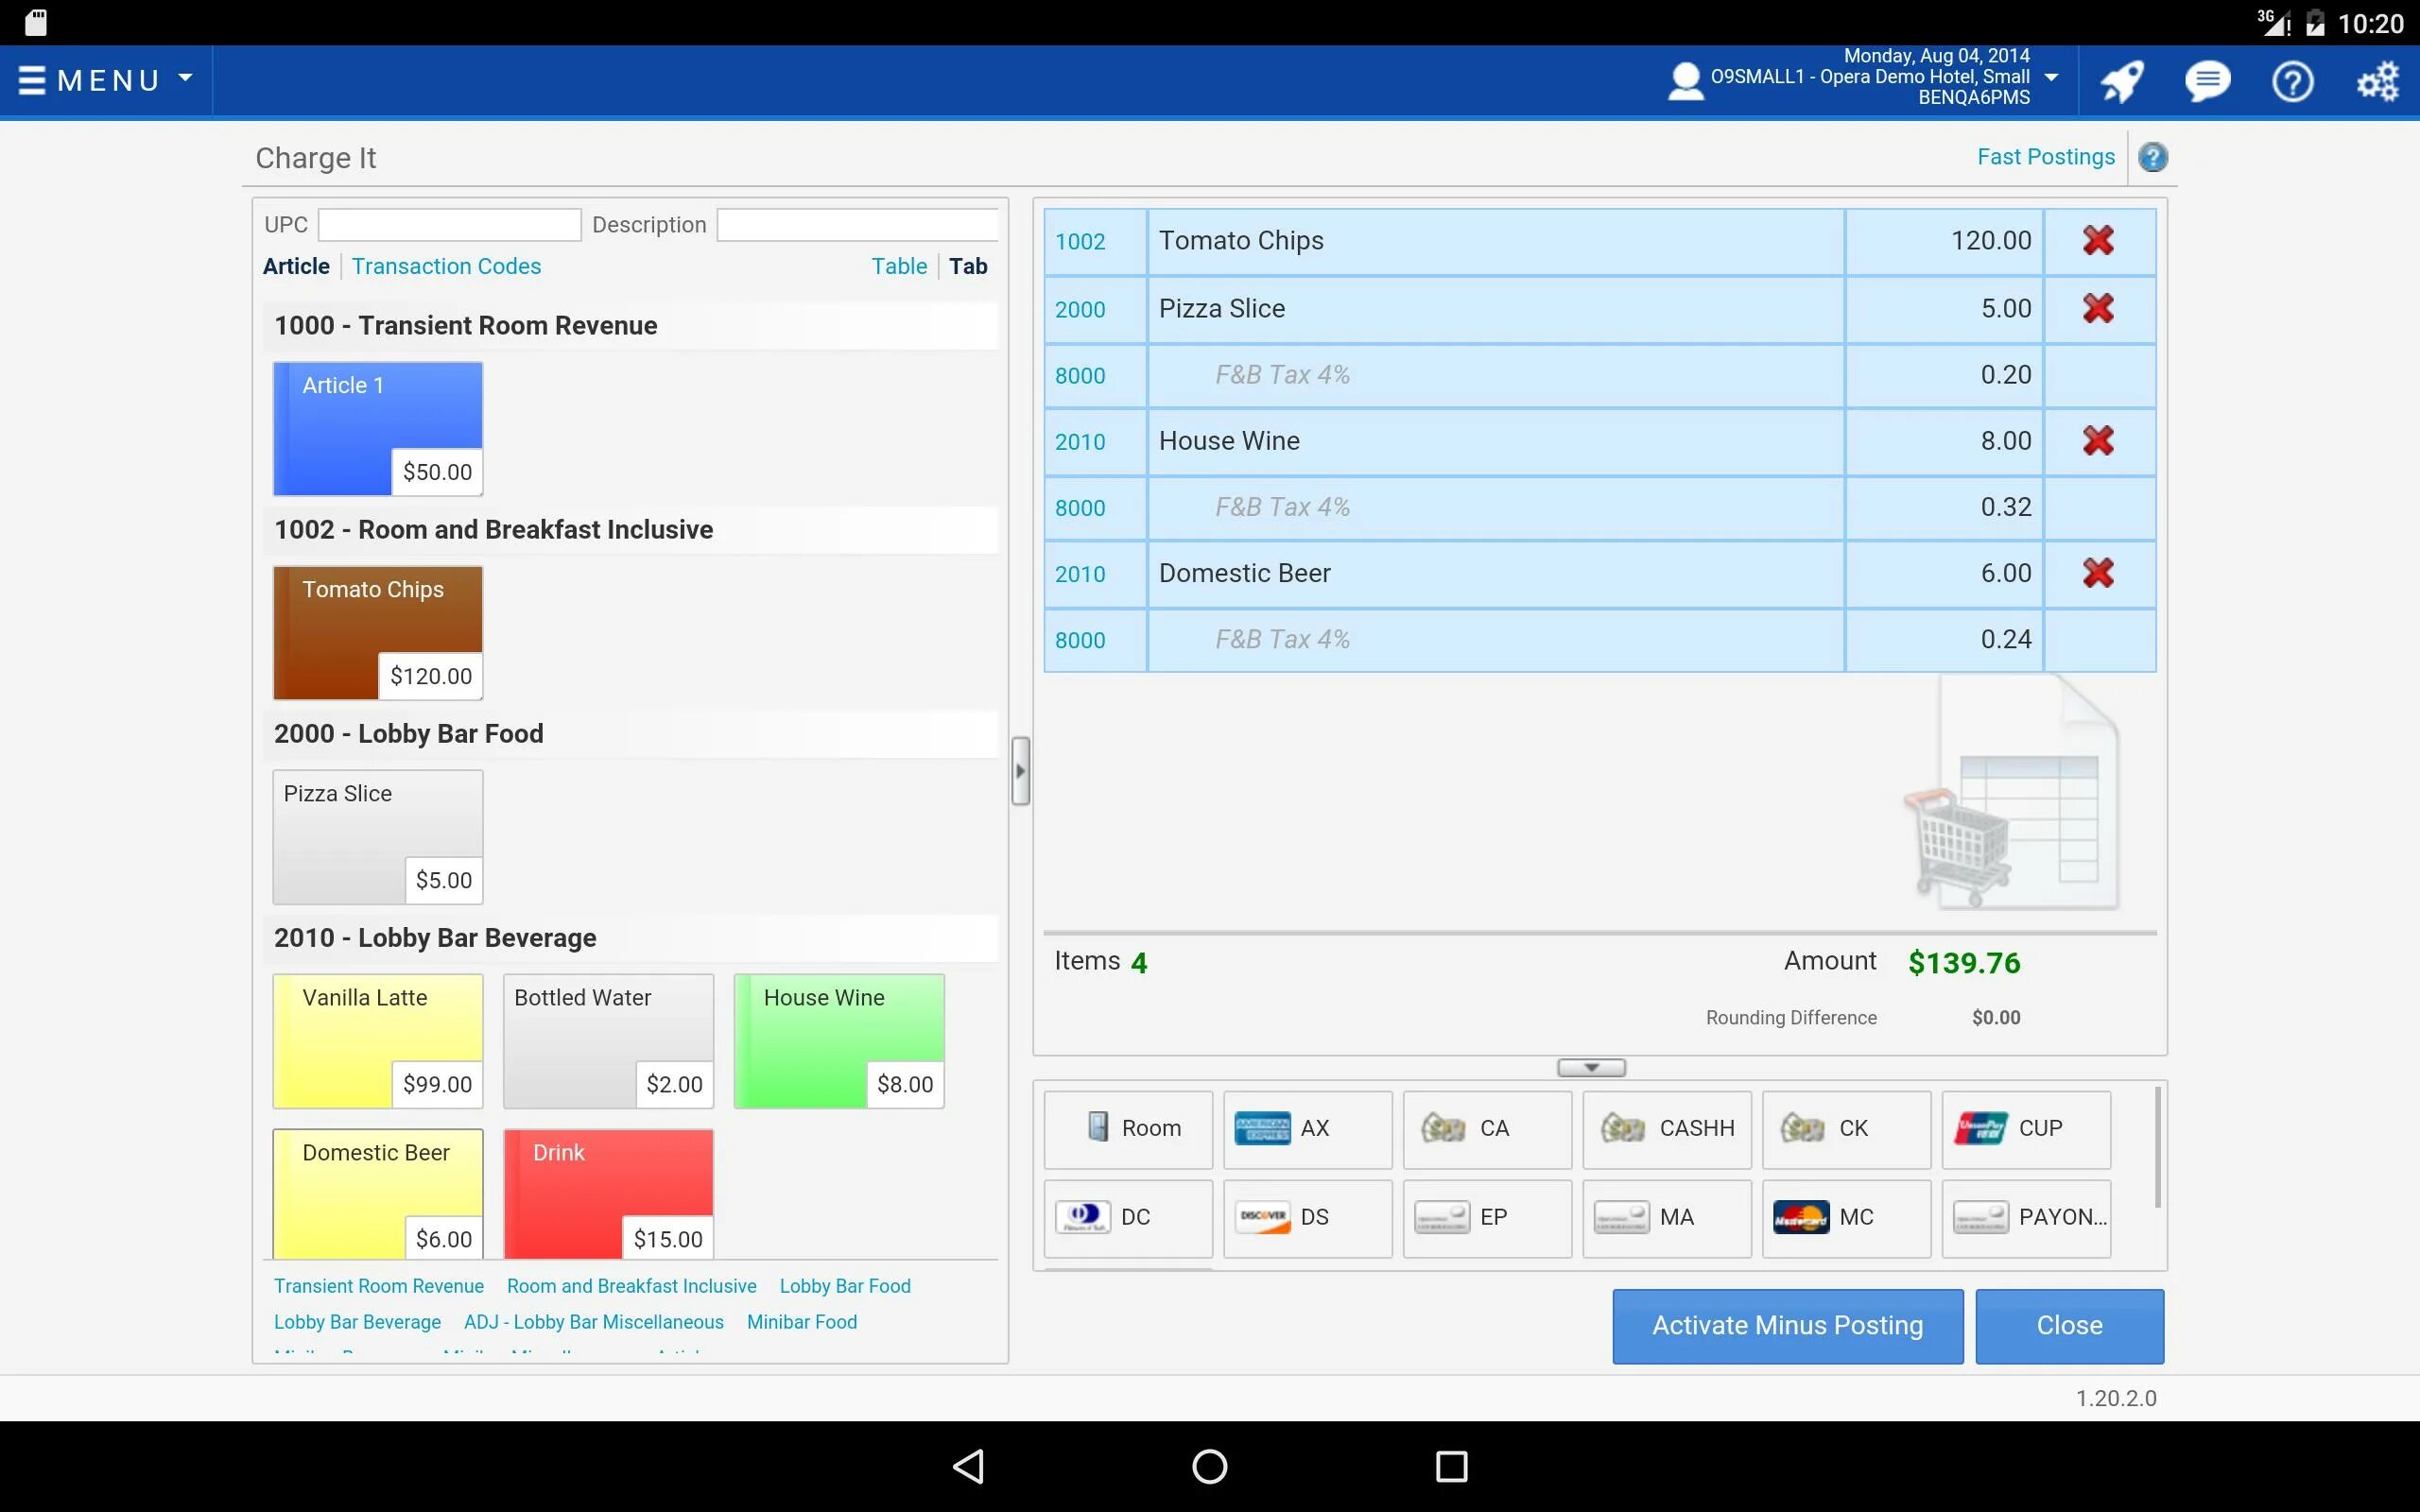Open the chat messages icon
The image size is (2420, 1512).
[2206, 81]
